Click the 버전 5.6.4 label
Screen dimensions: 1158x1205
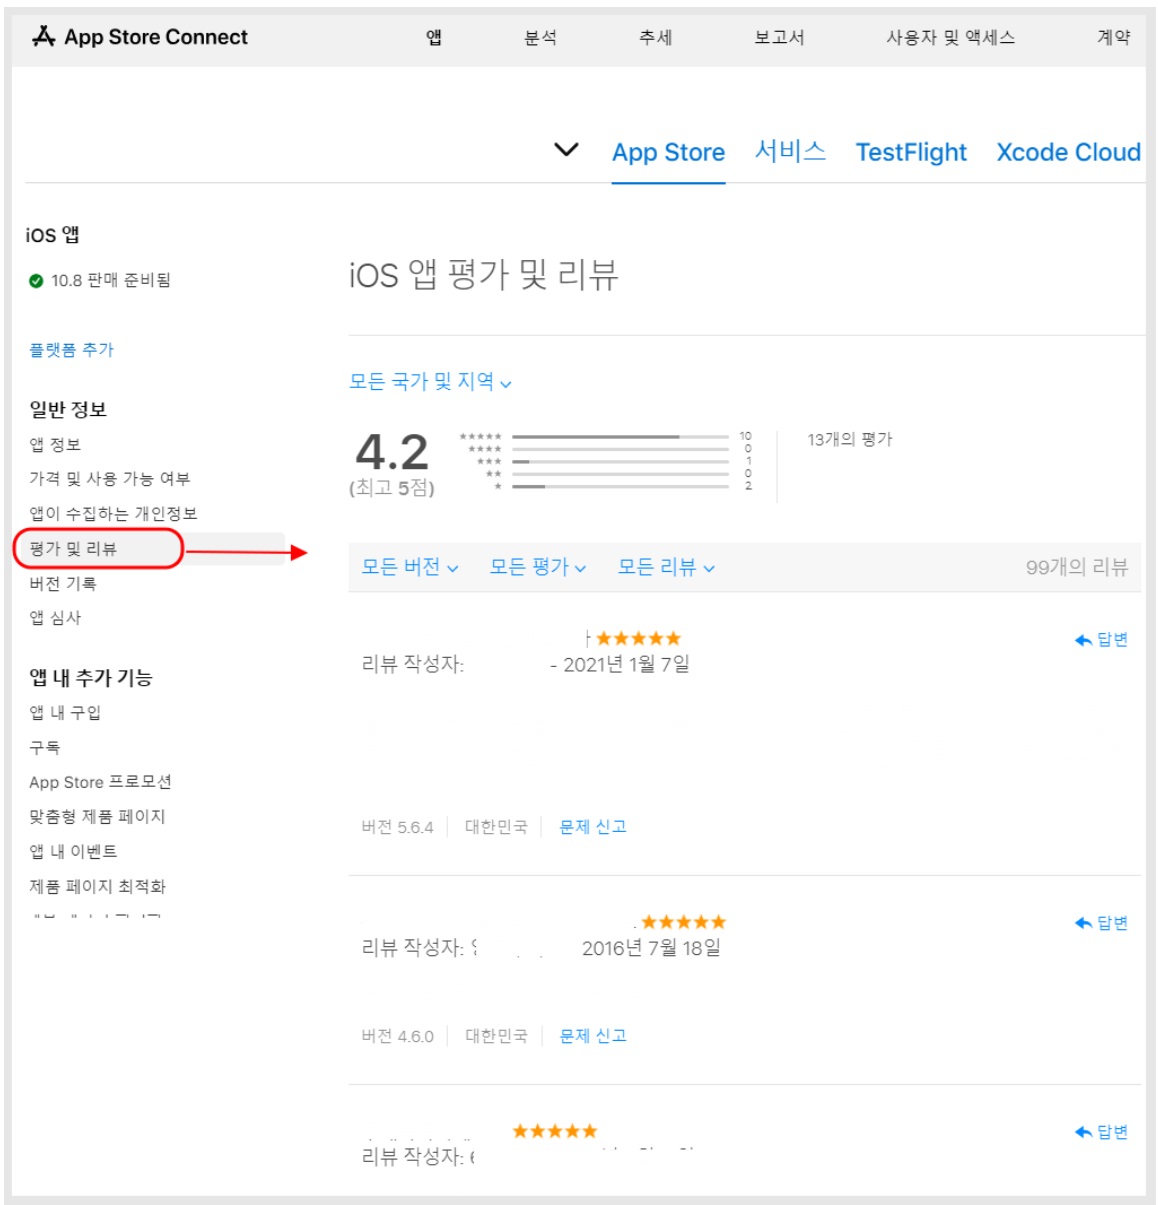point(398,827)
